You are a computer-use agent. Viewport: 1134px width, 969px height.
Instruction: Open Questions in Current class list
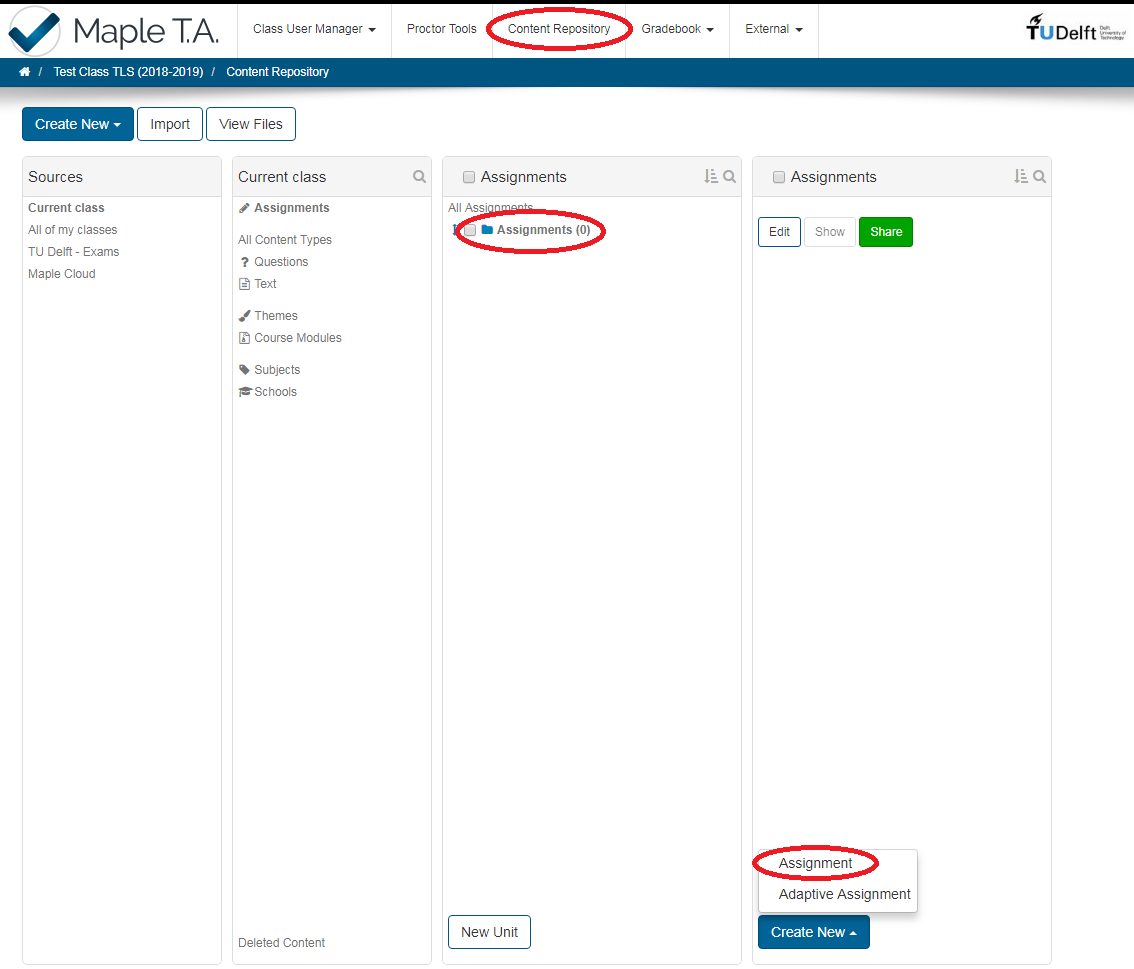pos(281,262)
